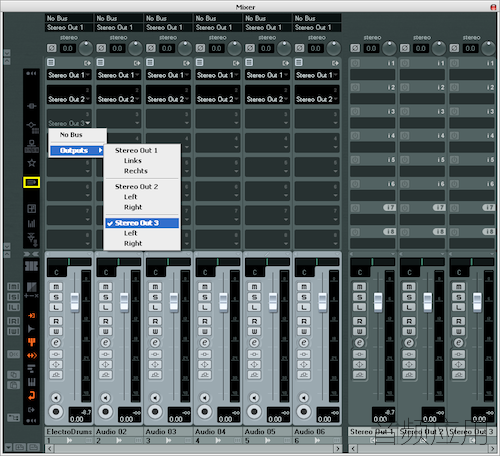
Task: Click the ElectroDrums pan control display
Action: pyautogui.click(x=69, y=262)
